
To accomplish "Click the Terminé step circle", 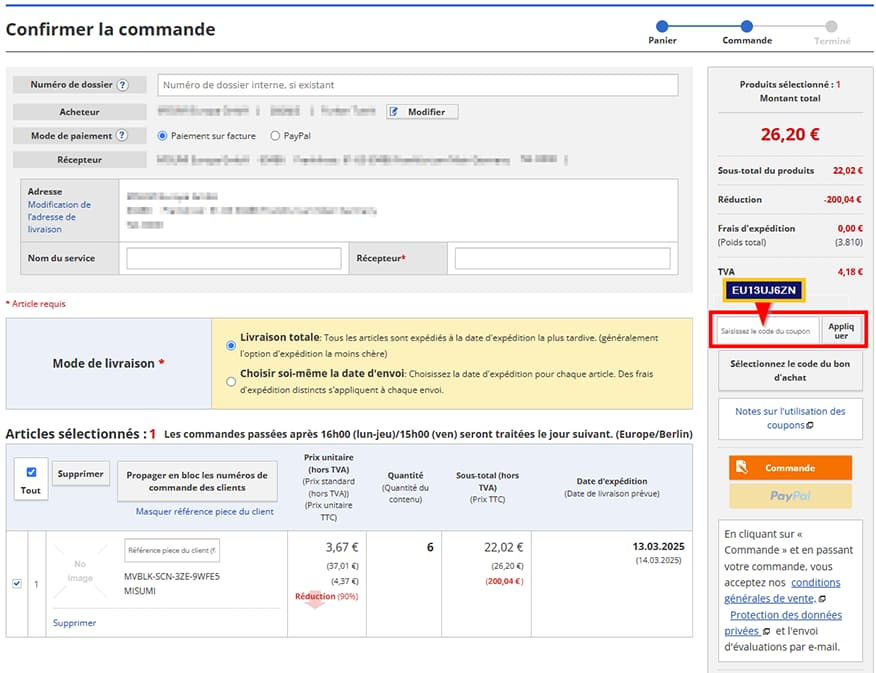I will [x=831, y=26].
